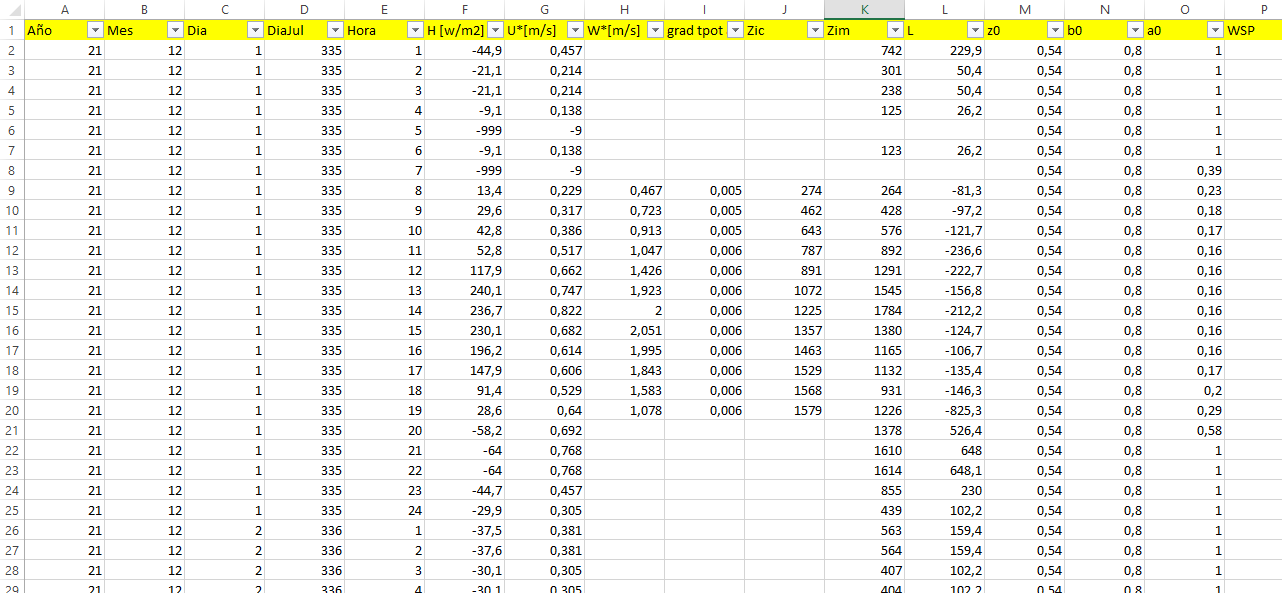This screenshot has height=593, width=1282.
Task: Select the U* cell containing 0,229
Action: pyautogui.click(x=544, y=190)
